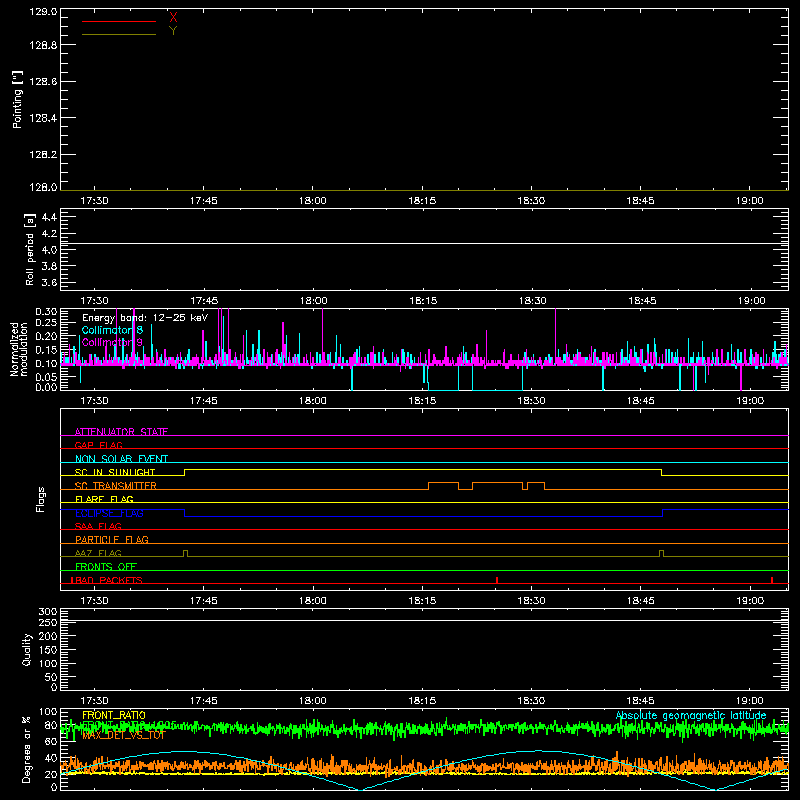Click the FLARE_FLAG label
This screenshot has height=800, width=800.
click(104, 499)
